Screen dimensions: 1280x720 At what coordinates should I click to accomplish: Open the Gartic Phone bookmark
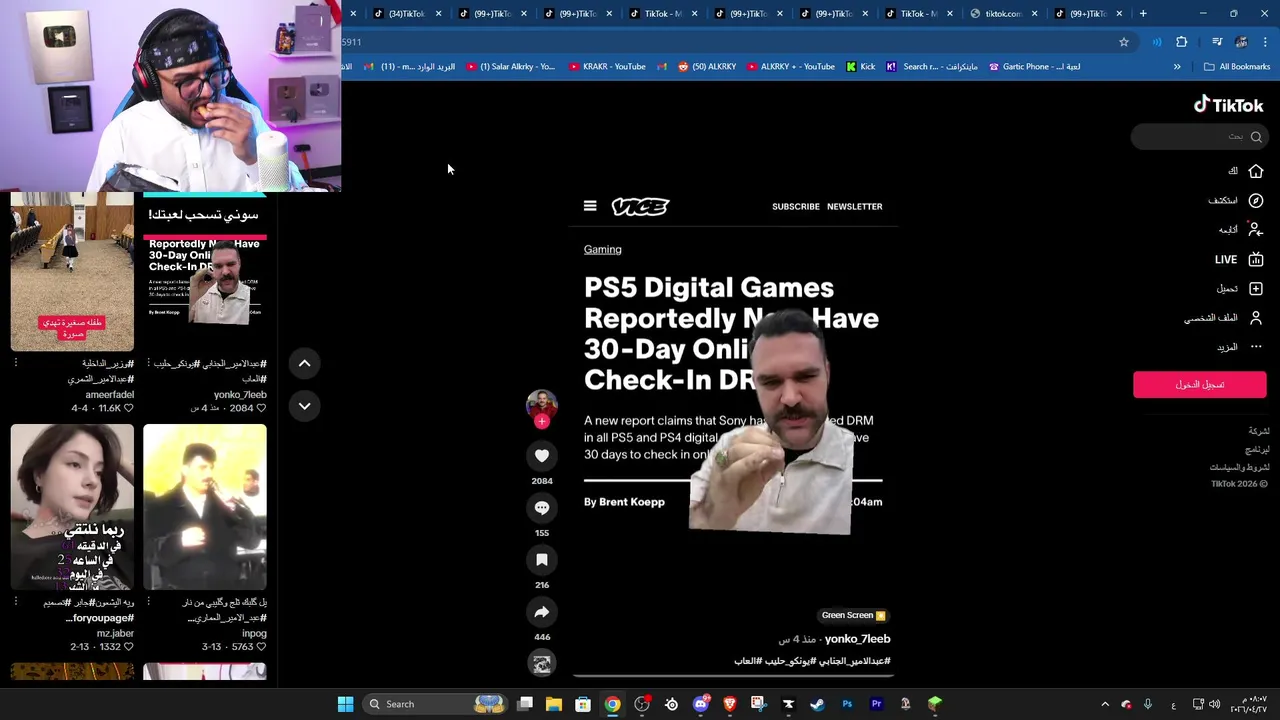pos(1034,67)
